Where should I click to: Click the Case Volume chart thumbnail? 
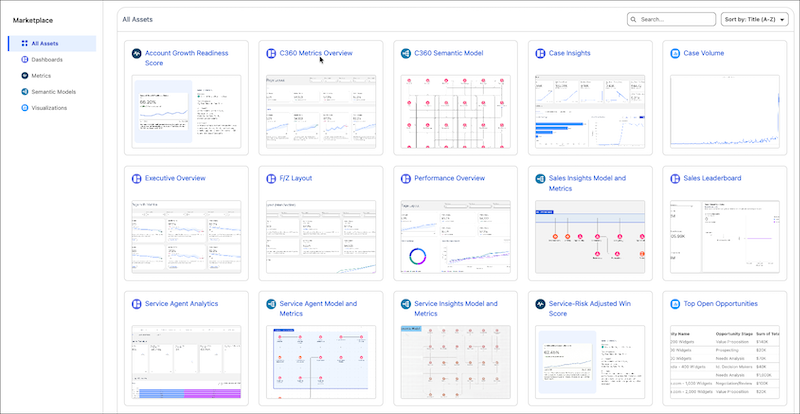(x=725, y=112)
